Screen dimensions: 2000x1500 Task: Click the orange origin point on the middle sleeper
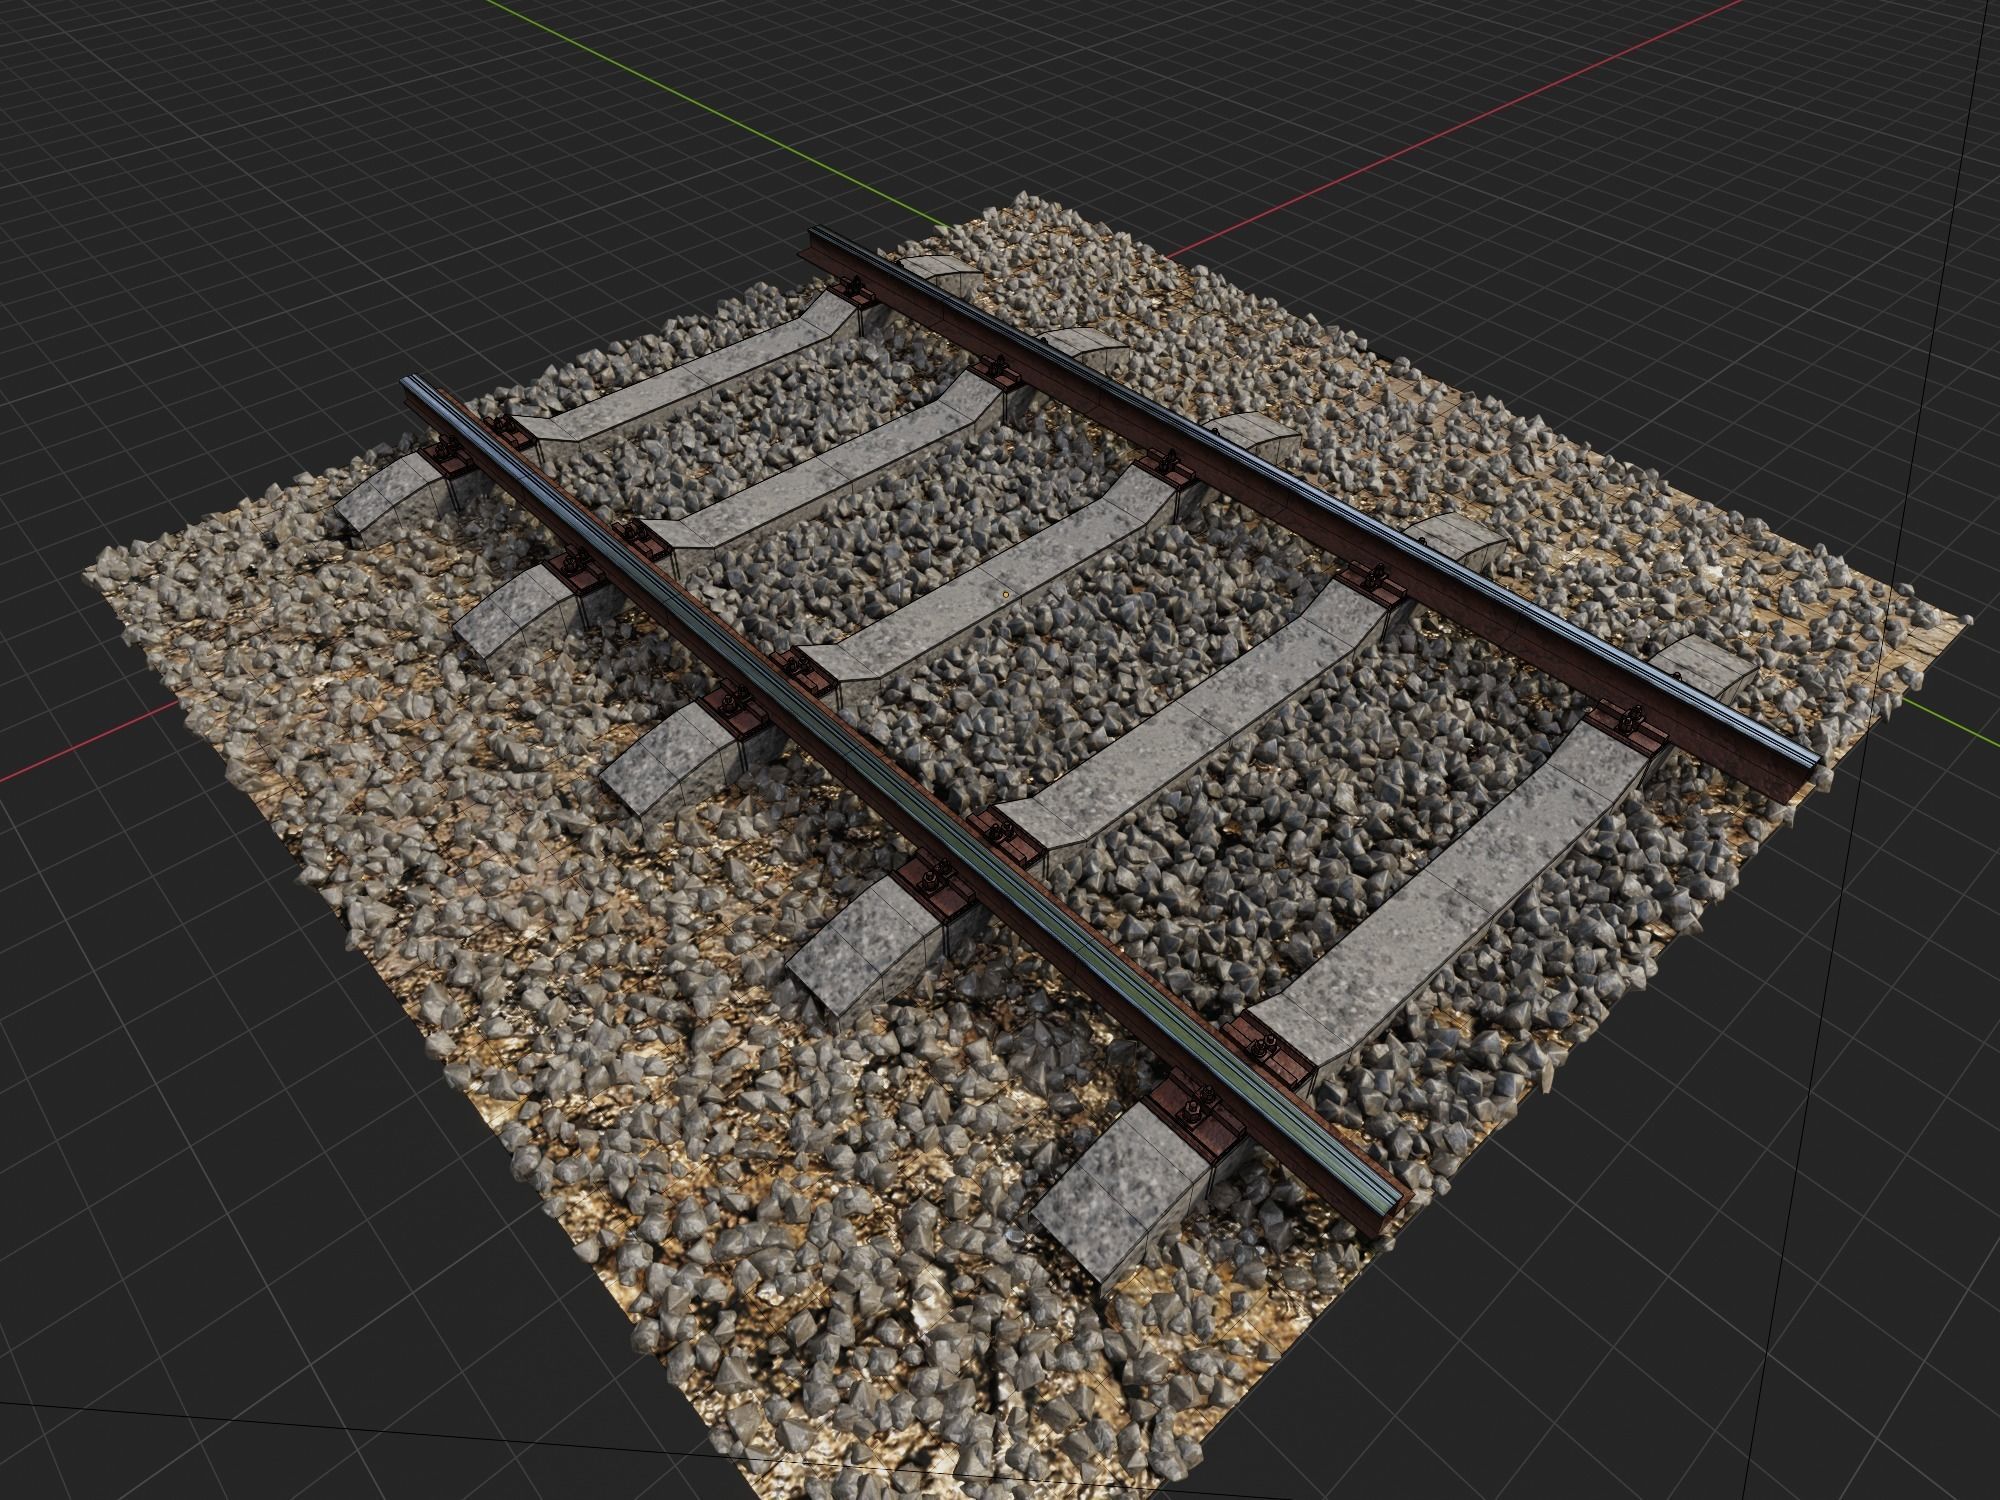pos(1005,593)
